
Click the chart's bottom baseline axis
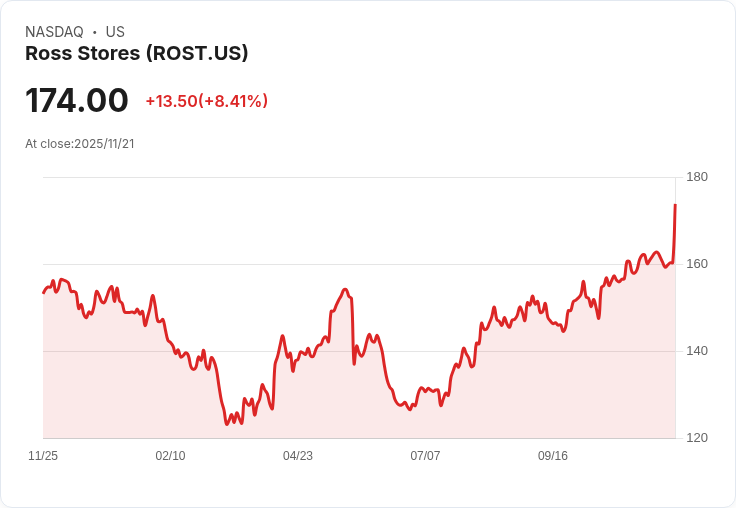pyautogui.click(x=360, y=438)
